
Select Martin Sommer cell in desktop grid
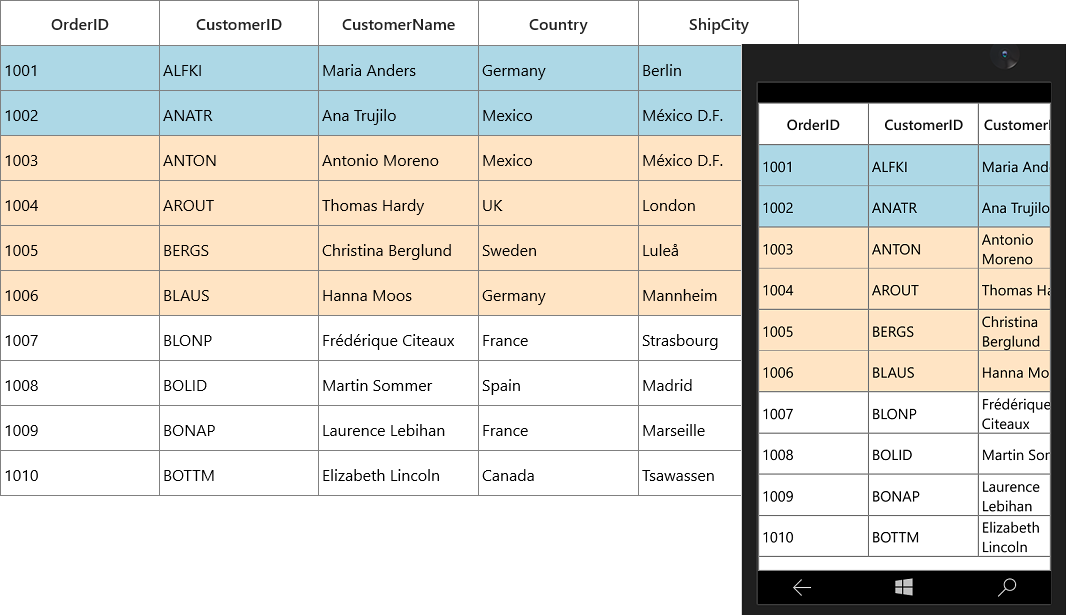click(x=398, y=383)
